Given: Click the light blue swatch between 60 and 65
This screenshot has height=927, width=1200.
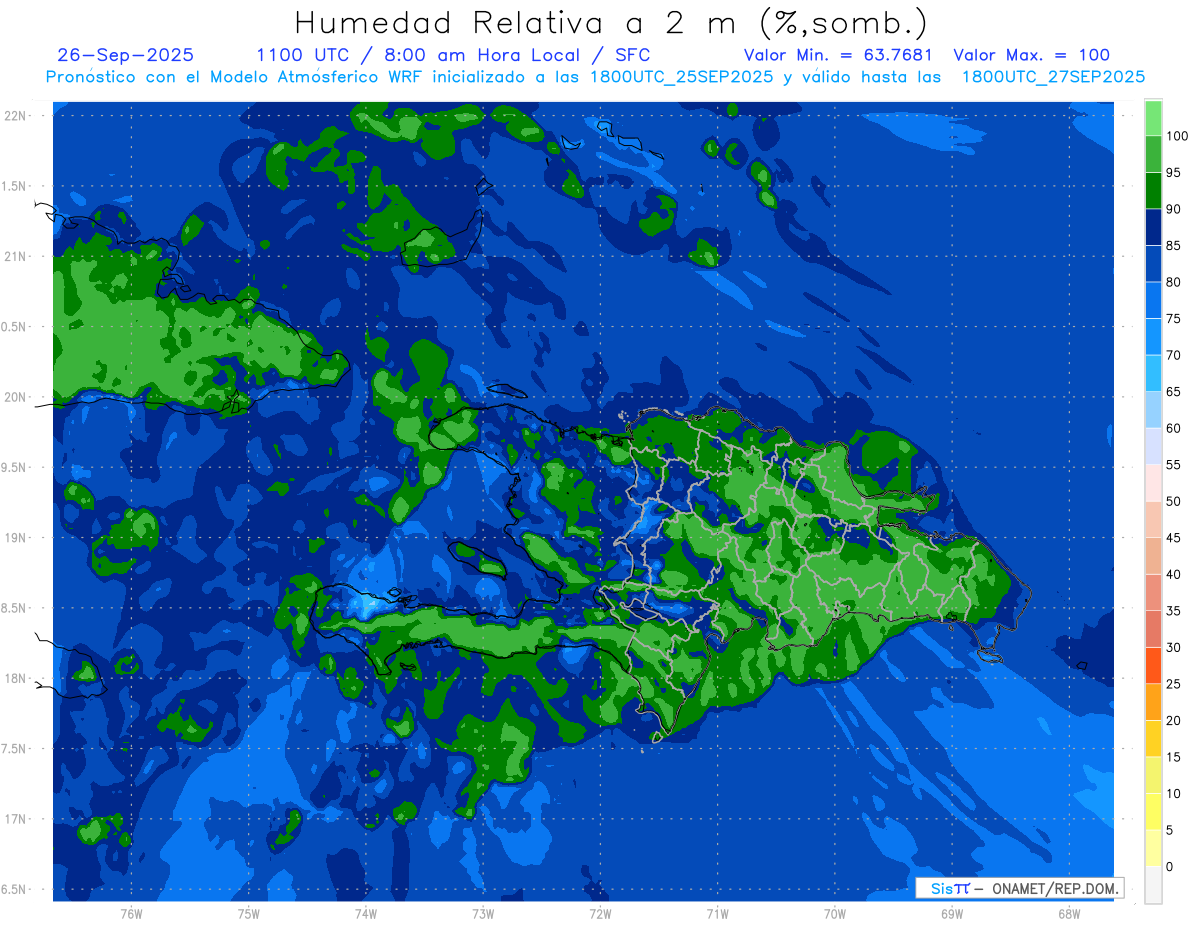Looking at the screenshot, I should coord(1153,409).
